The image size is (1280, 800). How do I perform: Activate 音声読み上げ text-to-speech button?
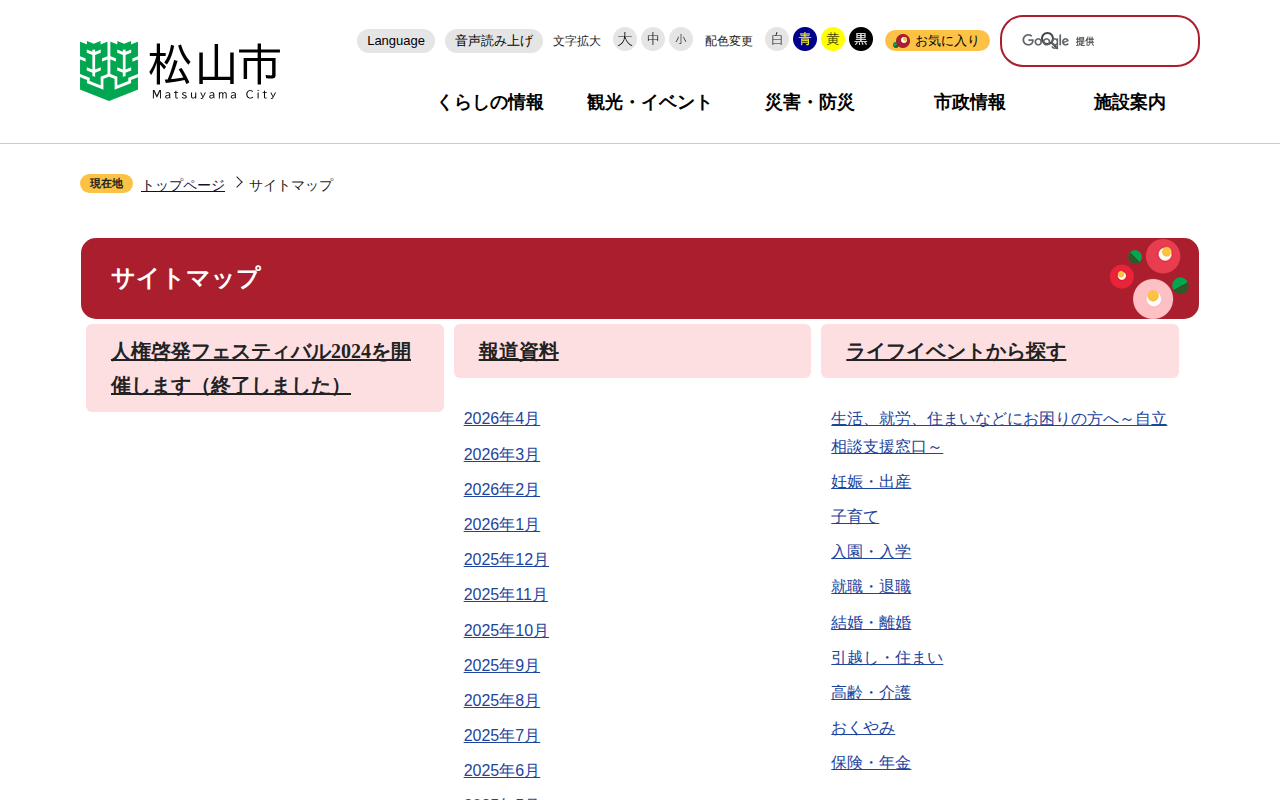coord(494,41)
